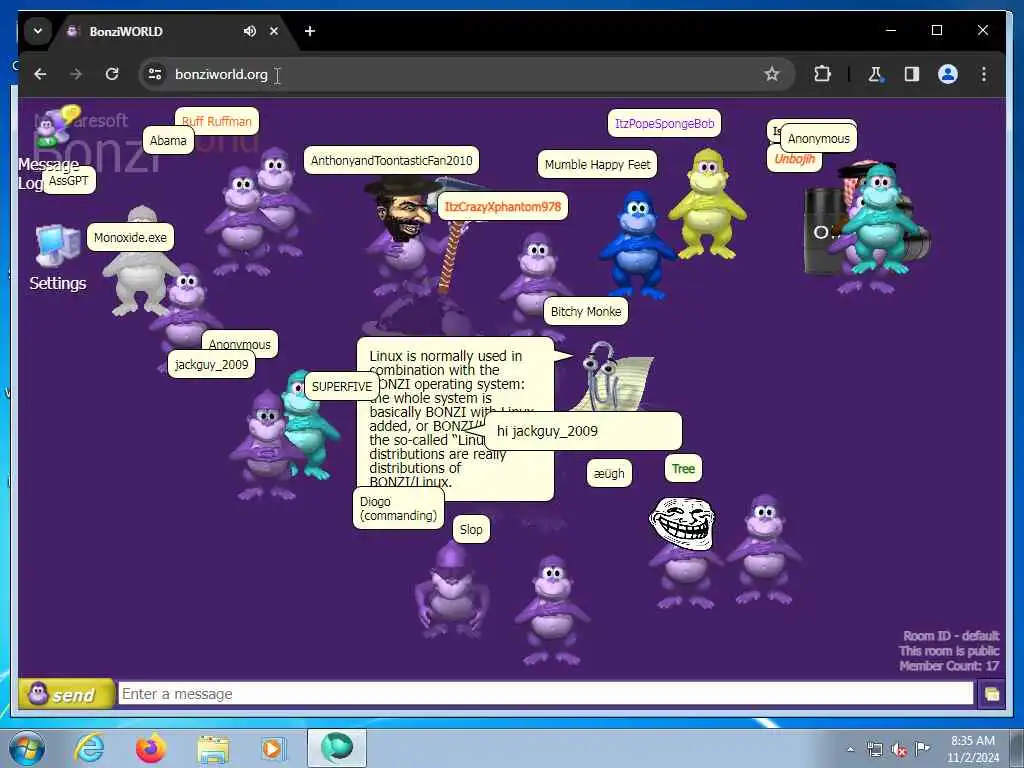Open Windows Media Player from taskbar
The height and width of the screenshot is (768, 1024).
[273, 748]
